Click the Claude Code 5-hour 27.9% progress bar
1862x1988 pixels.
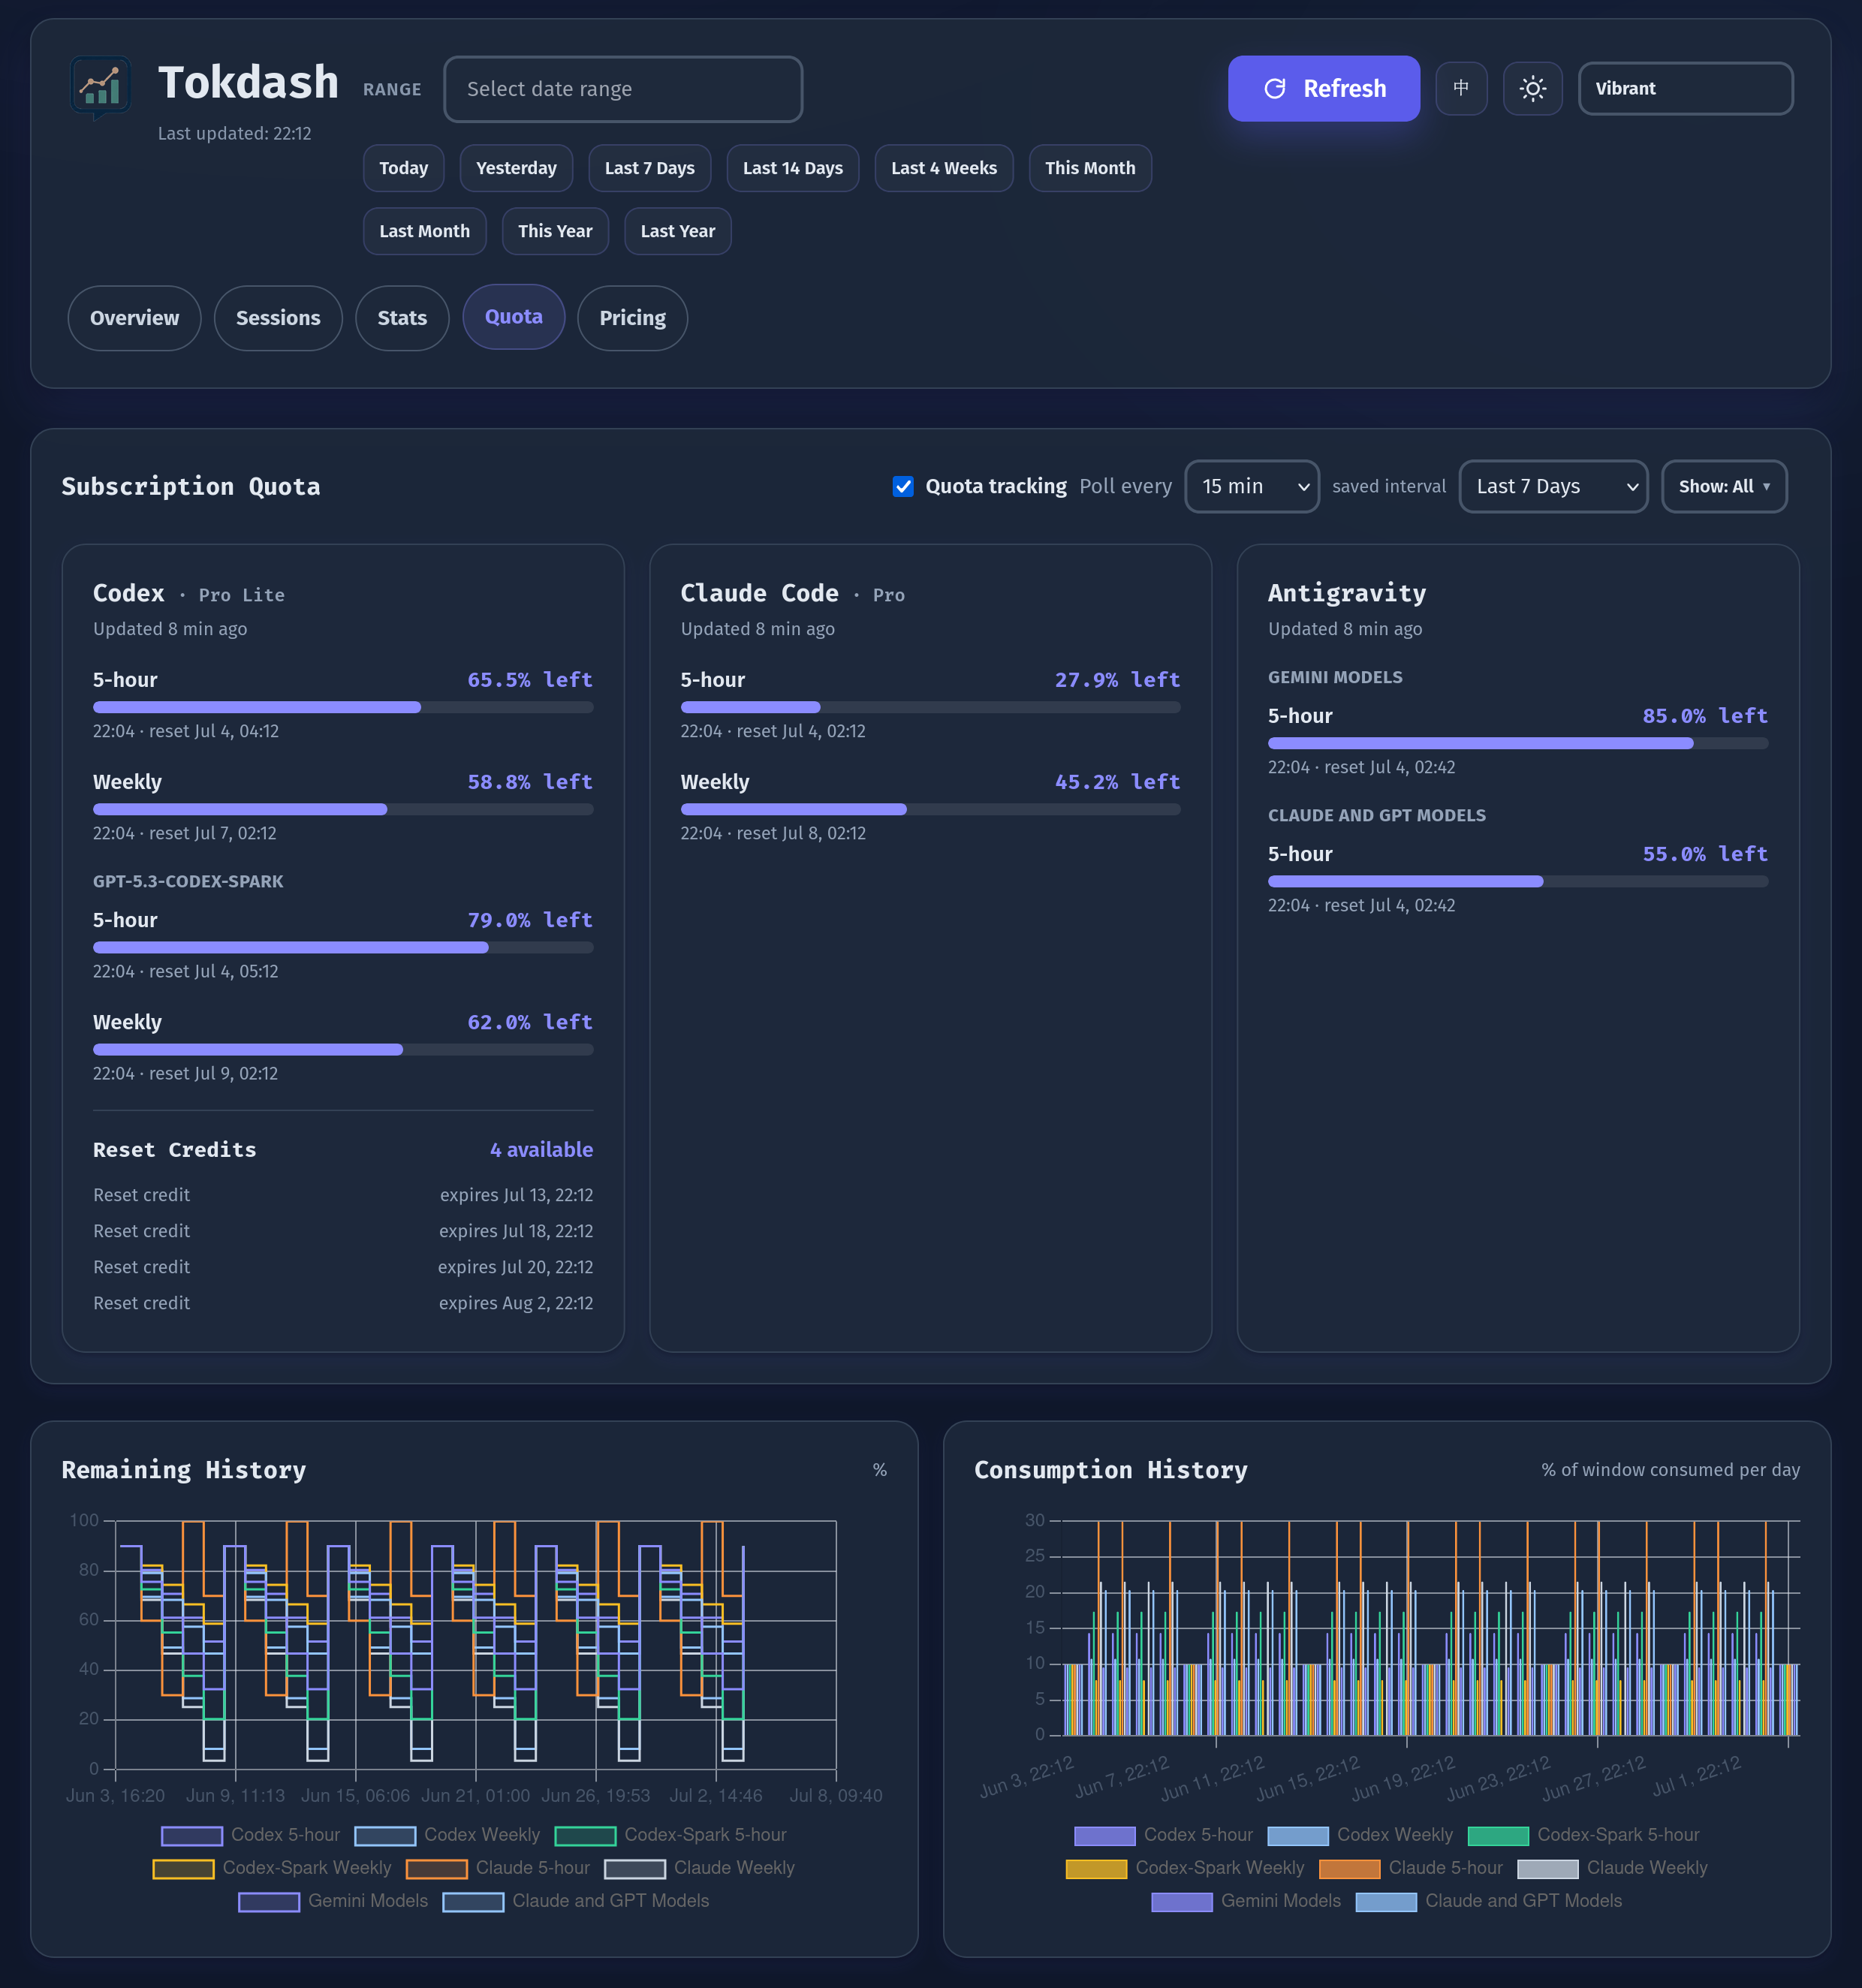(x=930, y=707)
